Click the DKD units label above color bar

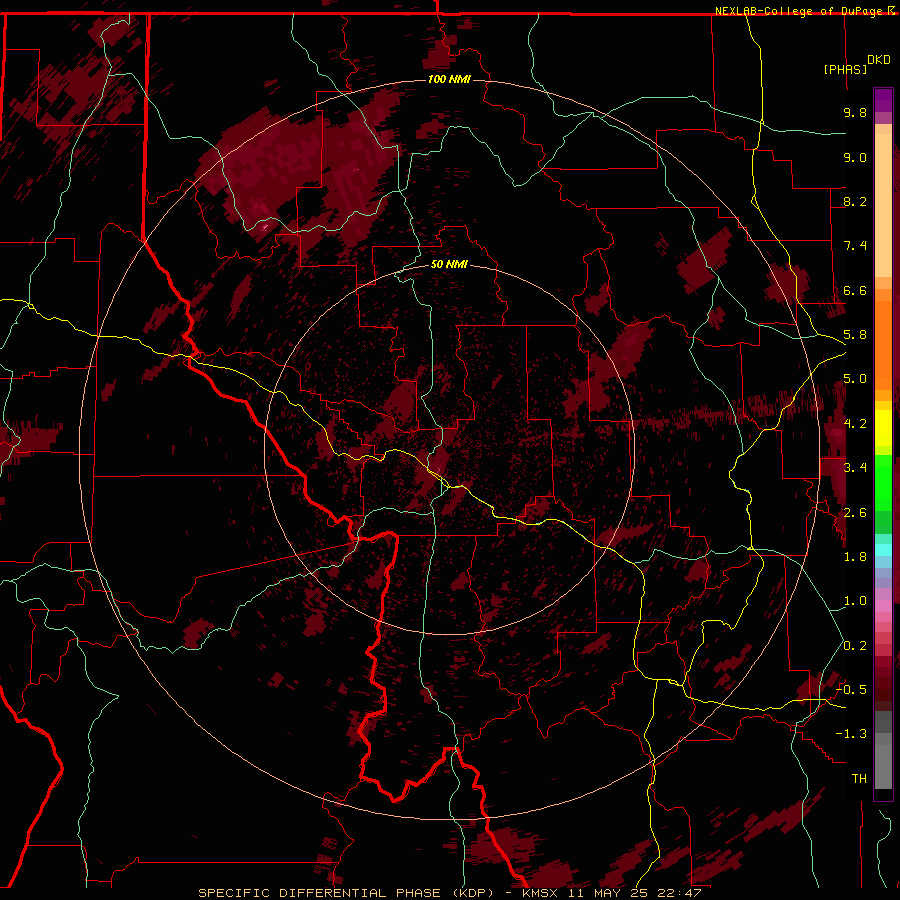879,60
